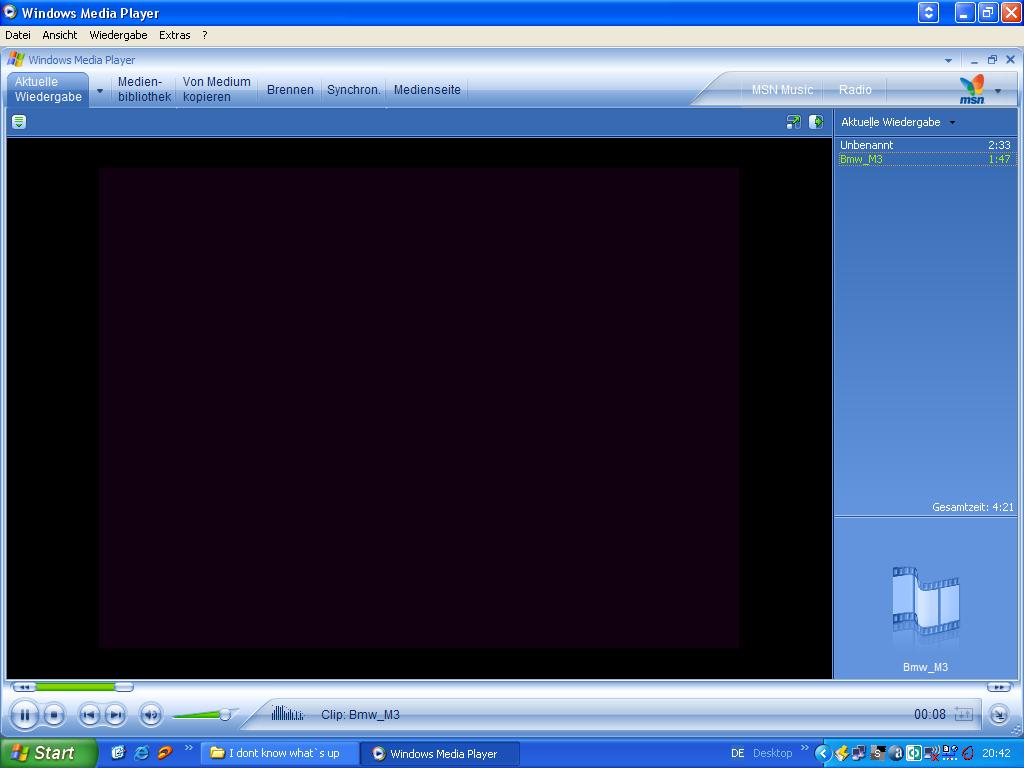Open the MSN Music service
Screen dimensions: 1024x768
tap(782, 90)
